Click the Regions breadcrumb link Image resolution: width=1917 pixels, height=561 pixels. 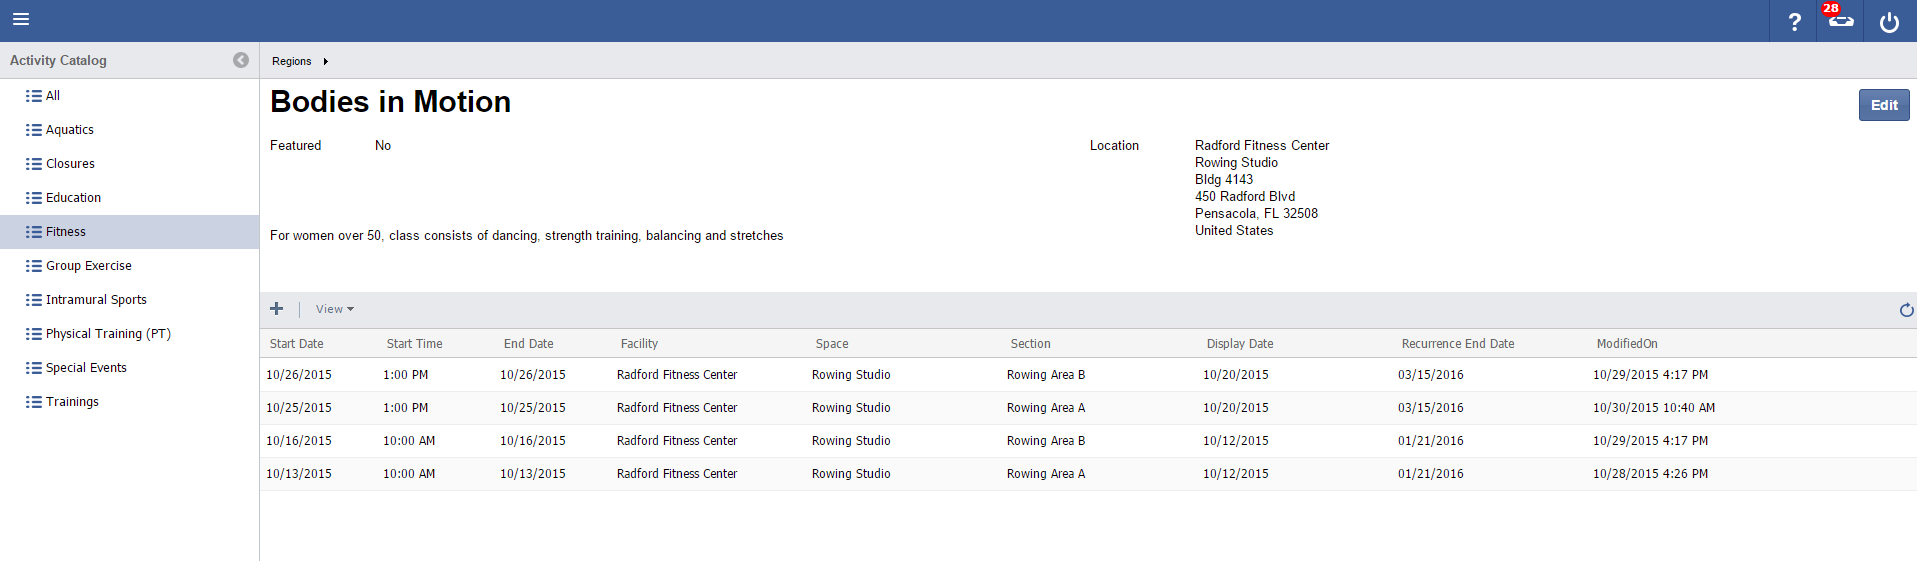pyautogui.click(x=291, y=61)
